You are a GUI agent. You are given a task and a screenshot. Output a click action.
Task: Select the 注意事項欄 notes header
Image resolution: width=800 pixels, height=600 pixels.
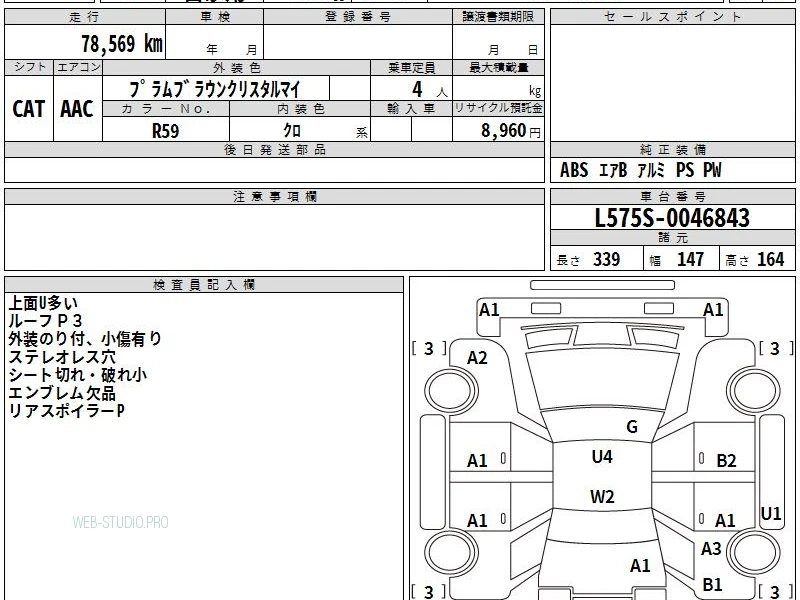[x=274, y=197]
